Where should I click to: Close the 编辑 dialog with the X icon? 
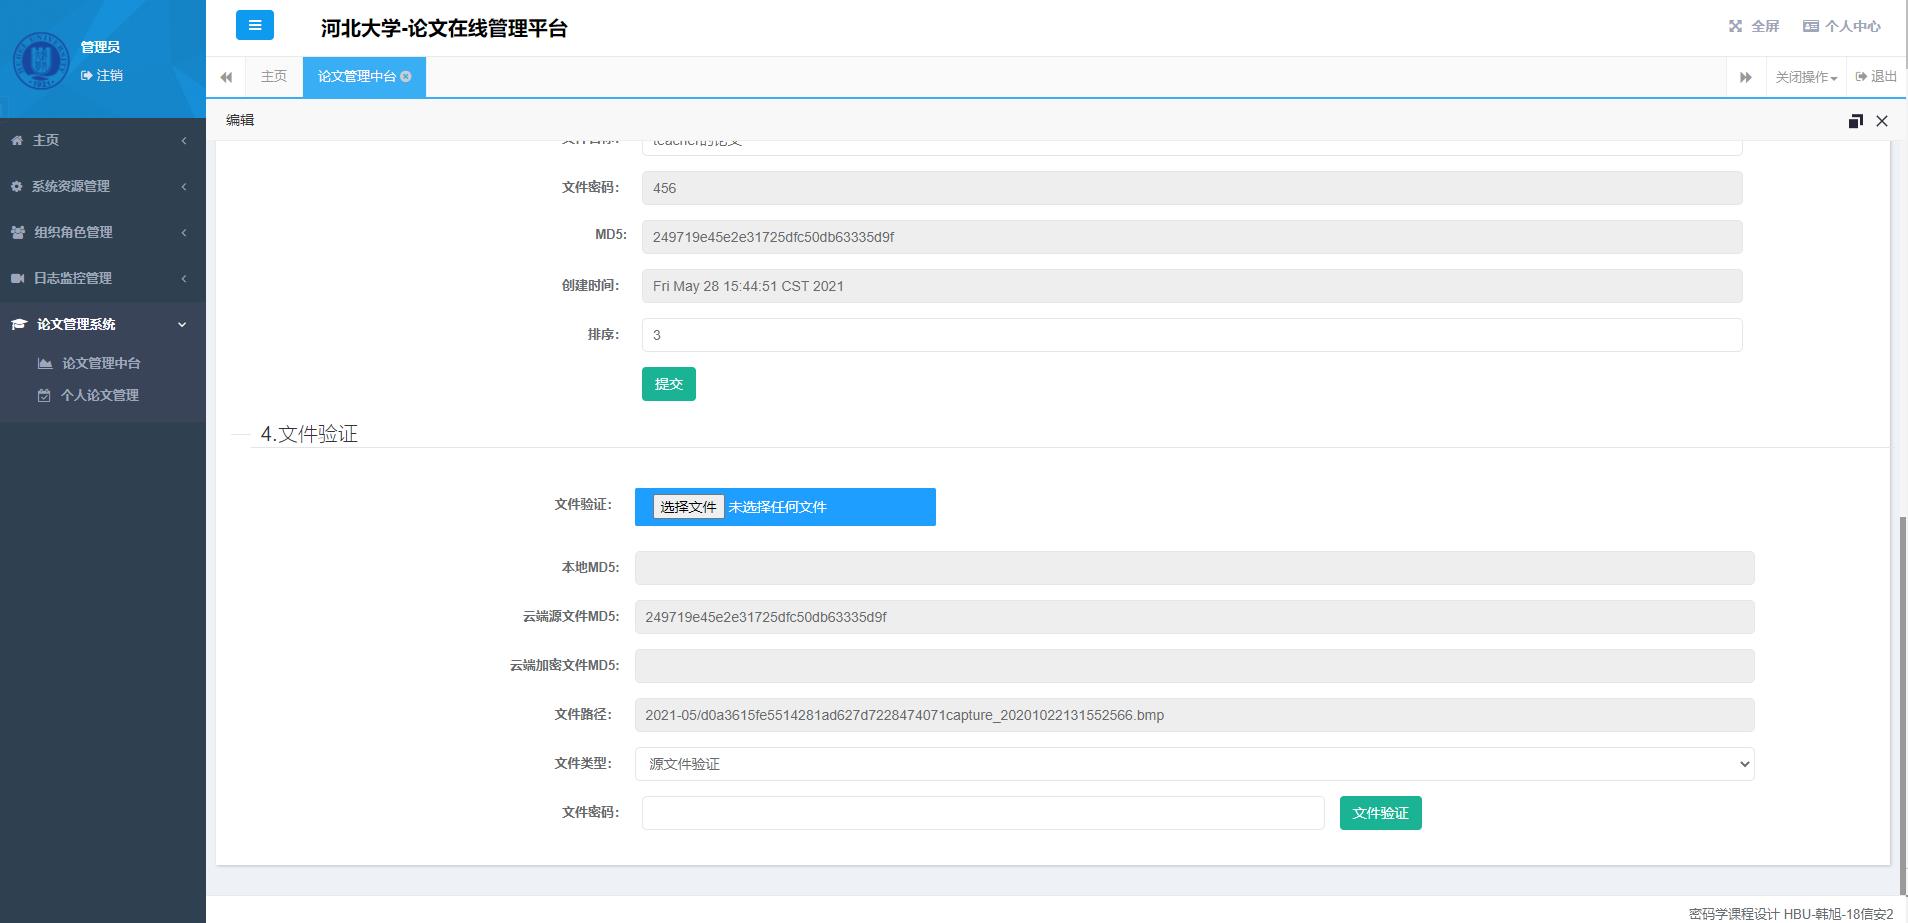(x=1882, y=121)
